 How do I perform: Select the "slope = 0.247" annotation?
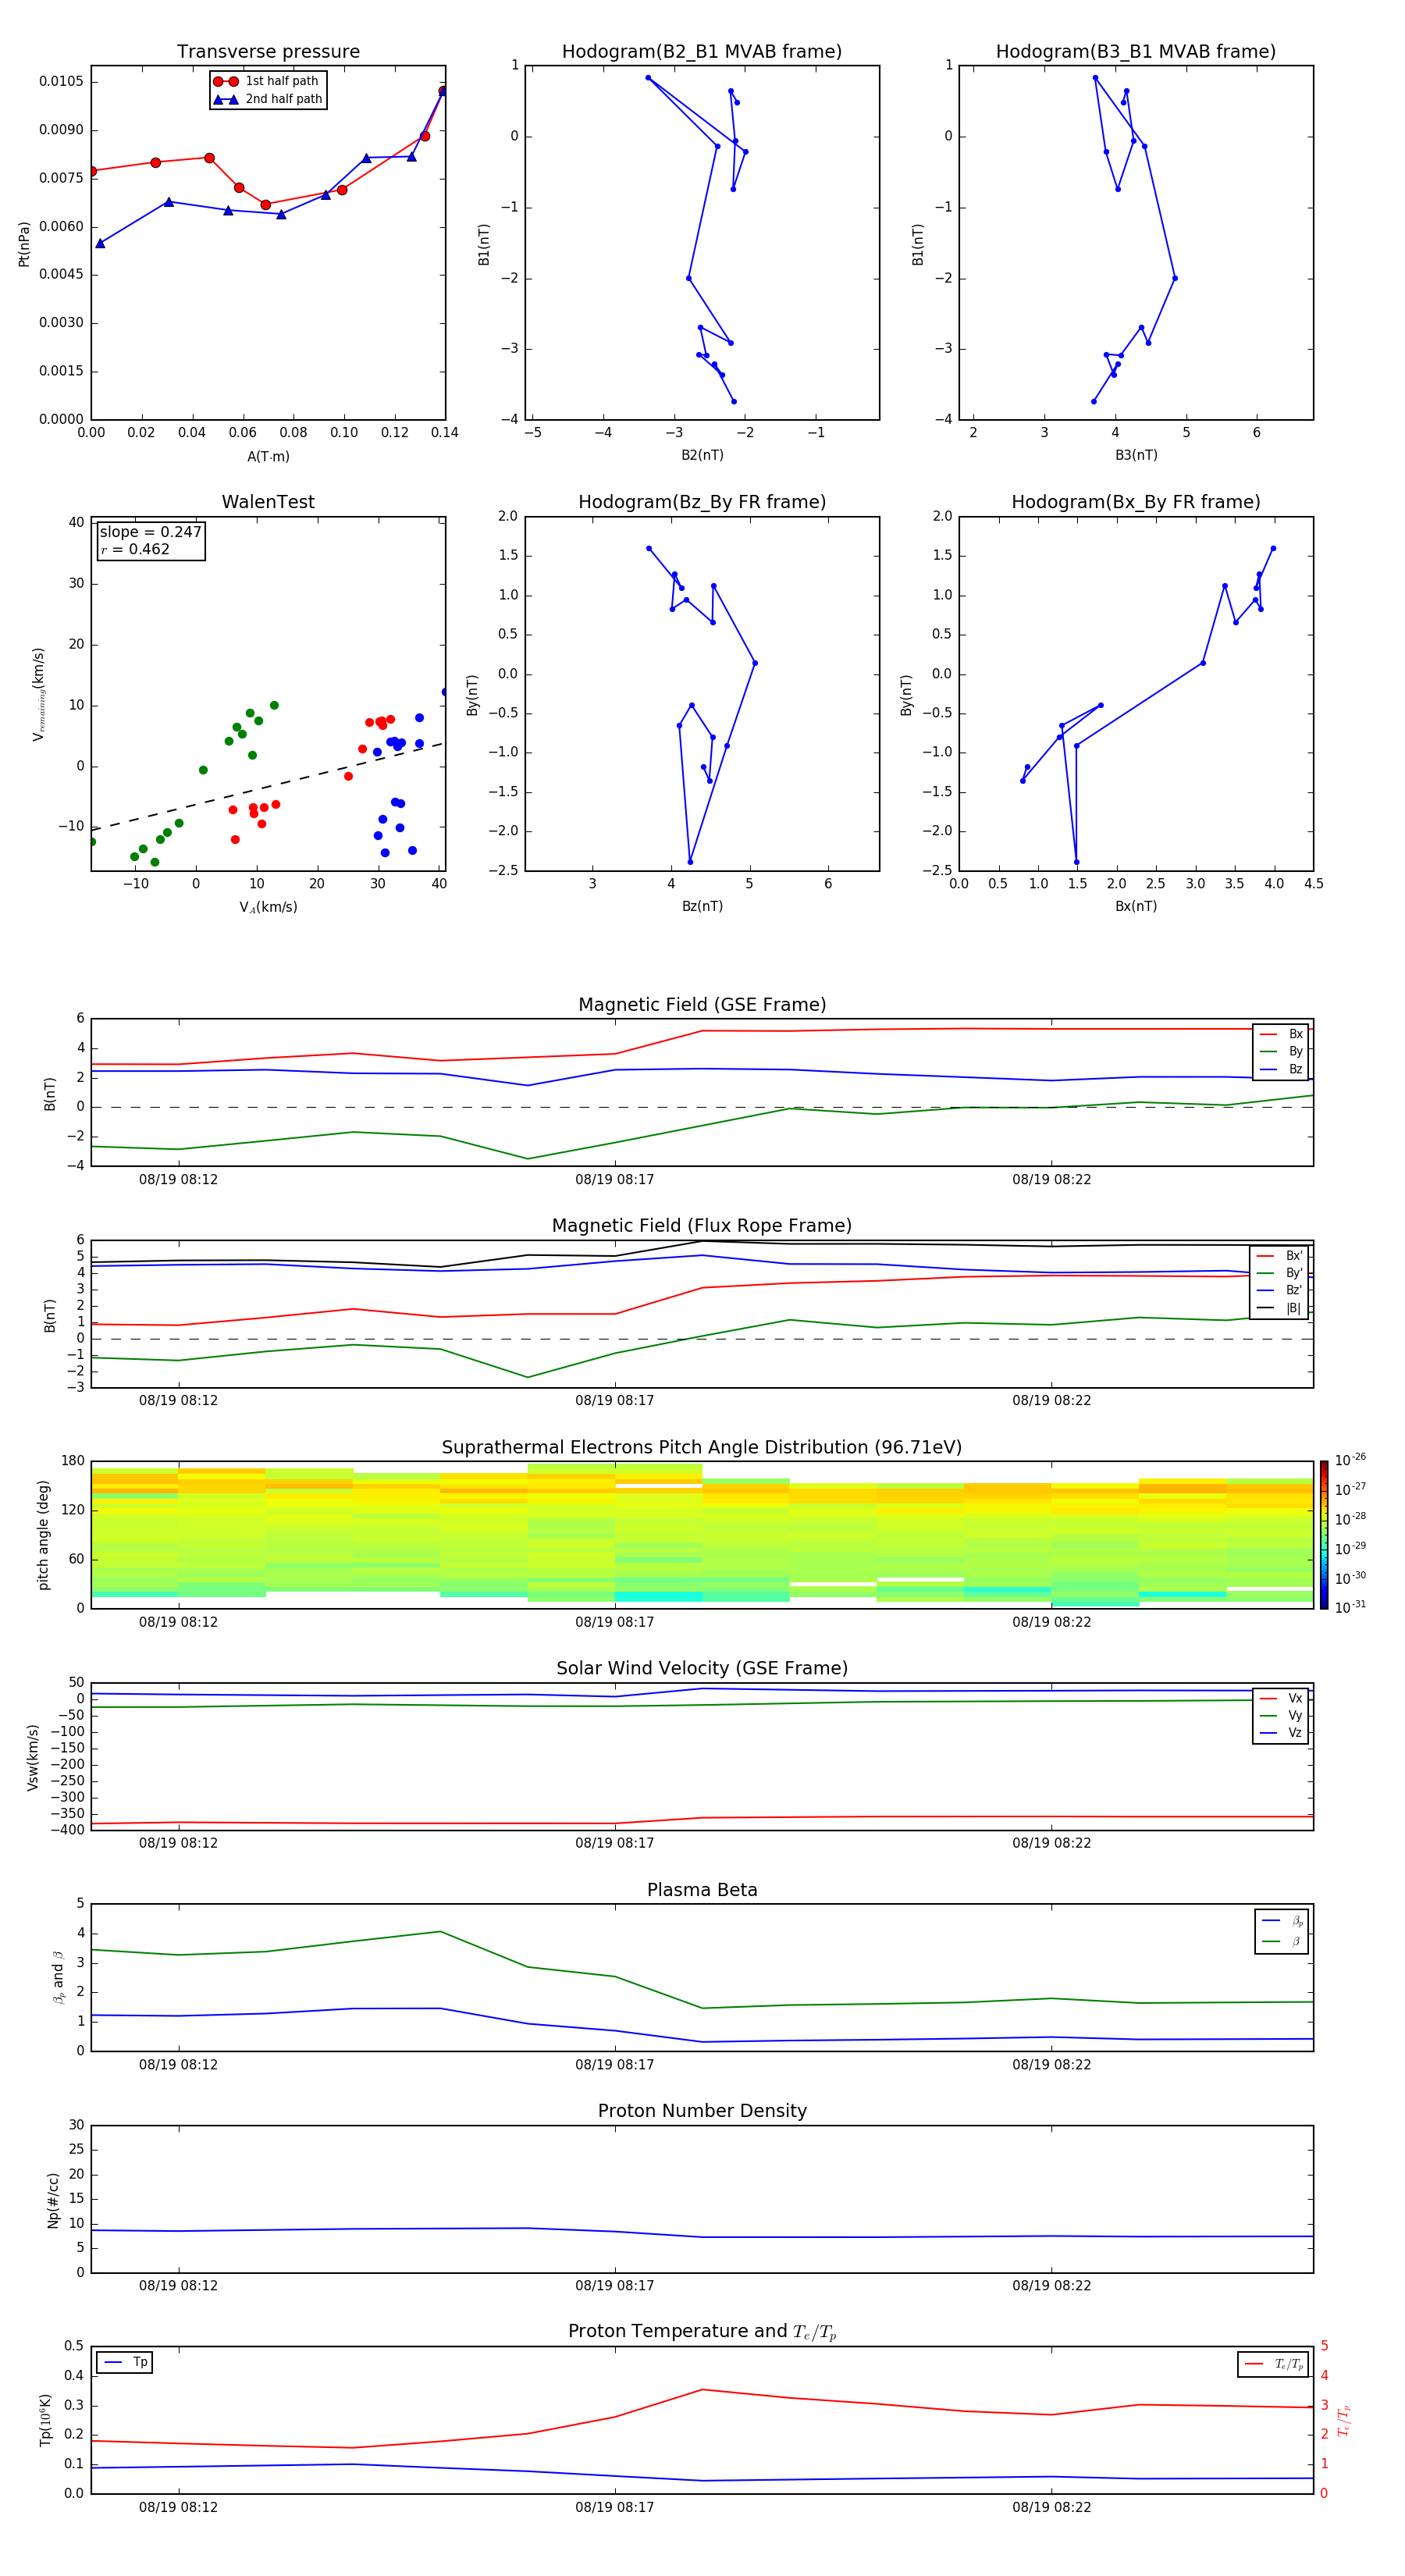[x=151, y=532]
